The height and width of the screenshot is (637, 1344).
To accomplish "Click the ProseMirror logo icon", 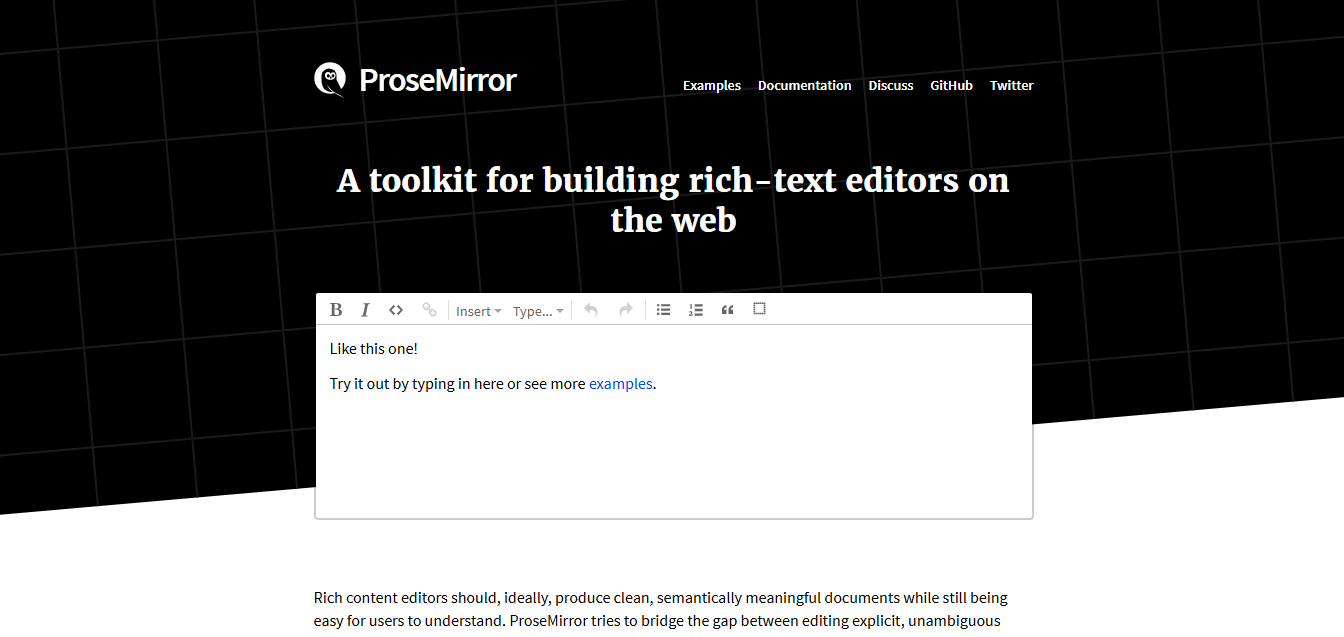I will click(x=330, y=79).
